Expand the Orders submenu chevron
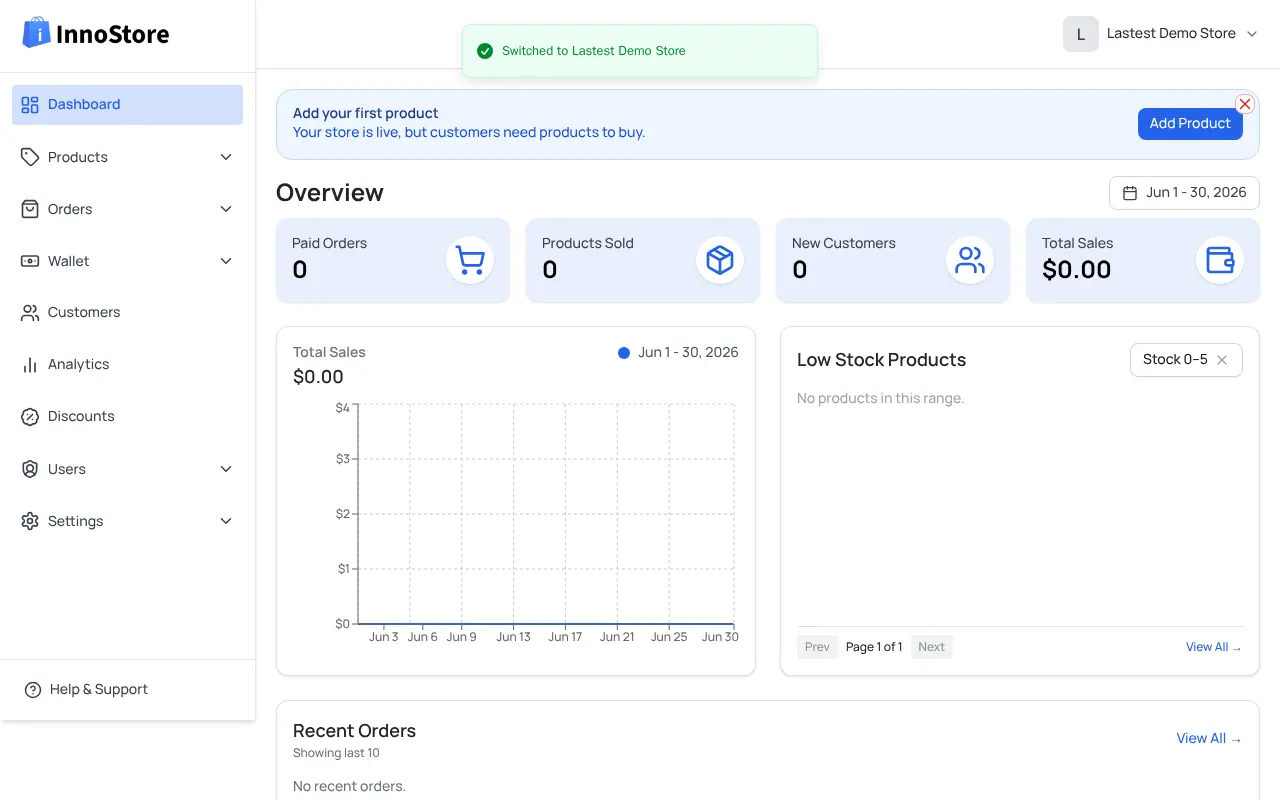Image resolution: width=1280 pixels, height=800 pixels. click(226, 209)
